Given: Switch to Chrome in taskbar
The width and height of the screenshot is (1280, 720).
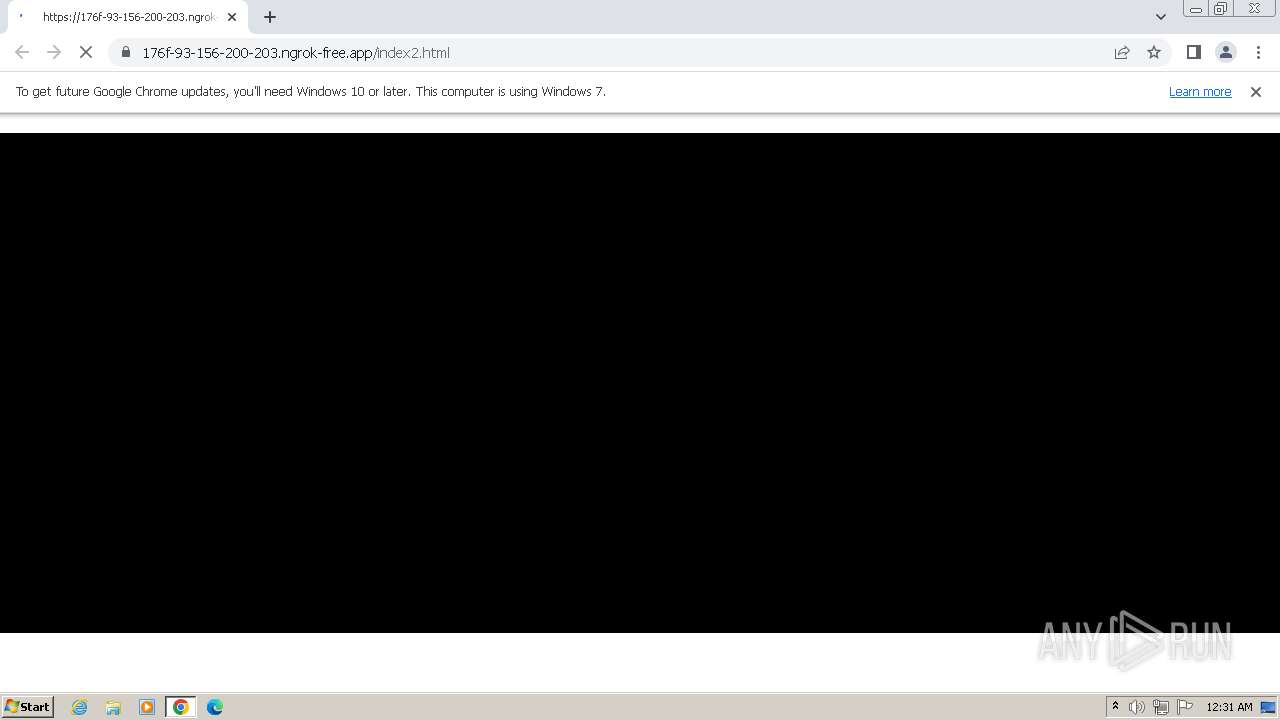Looking at the screenshot, I should [181, 707].
